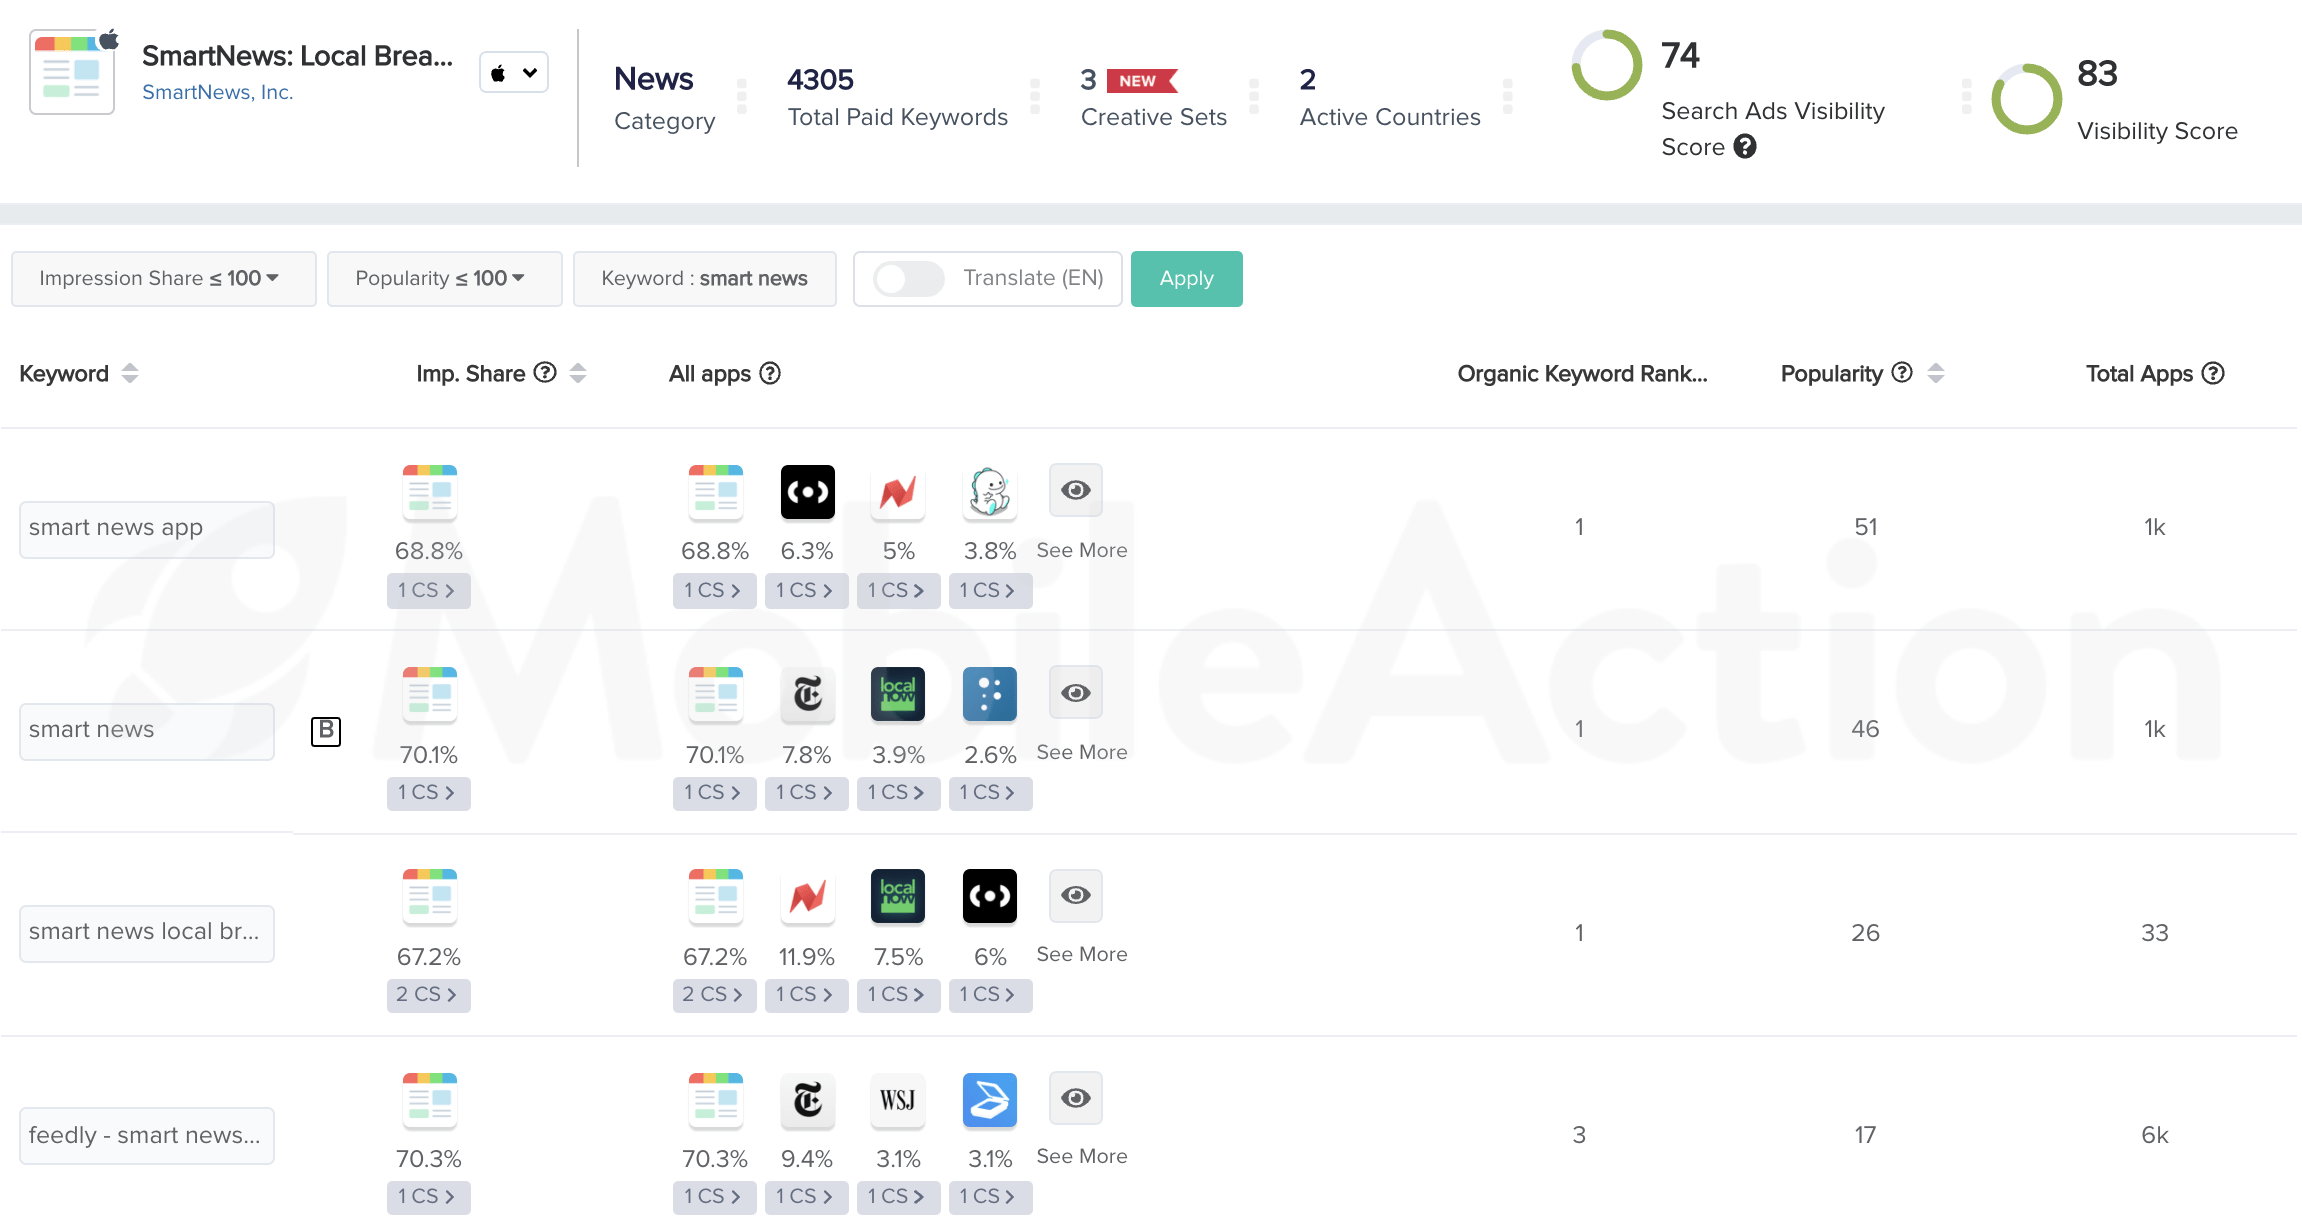Click NYTimes icon with 9.4% share
The image size is (2302, 1226).
[x=807, y=1100]
